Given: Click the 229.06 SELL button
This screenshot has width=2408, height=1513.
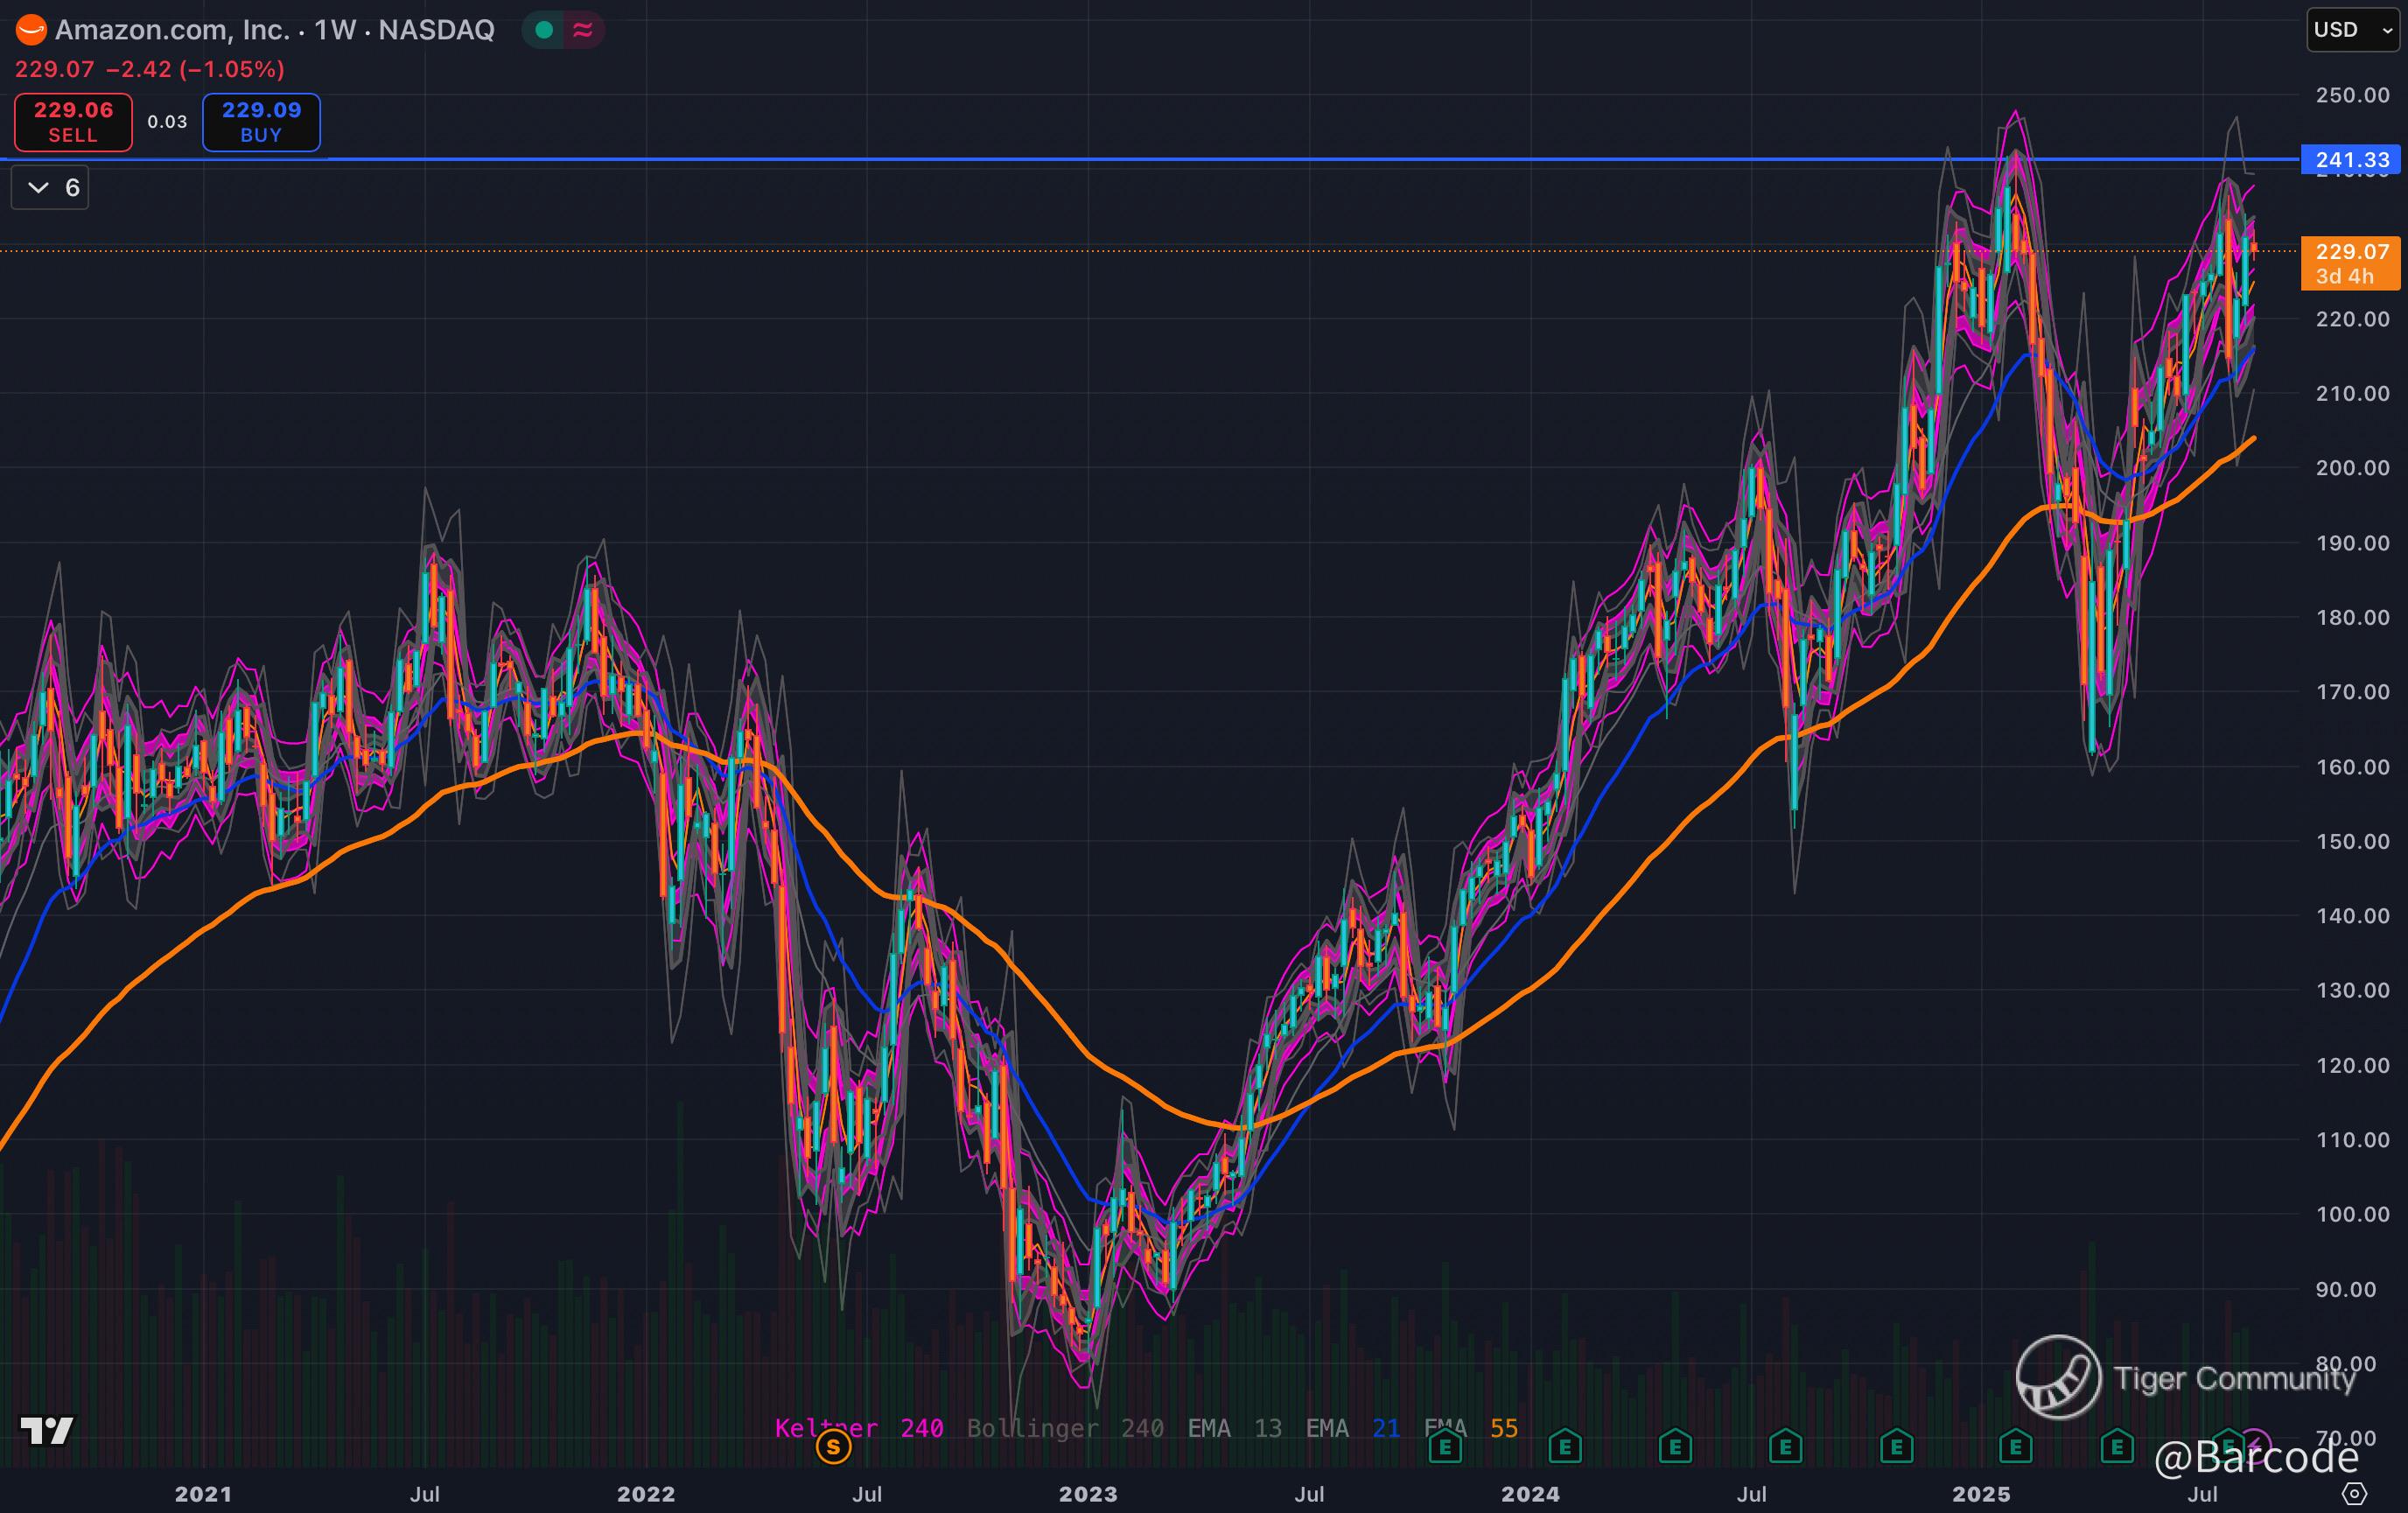Looking at the screenshot, I should pos(73,122).
